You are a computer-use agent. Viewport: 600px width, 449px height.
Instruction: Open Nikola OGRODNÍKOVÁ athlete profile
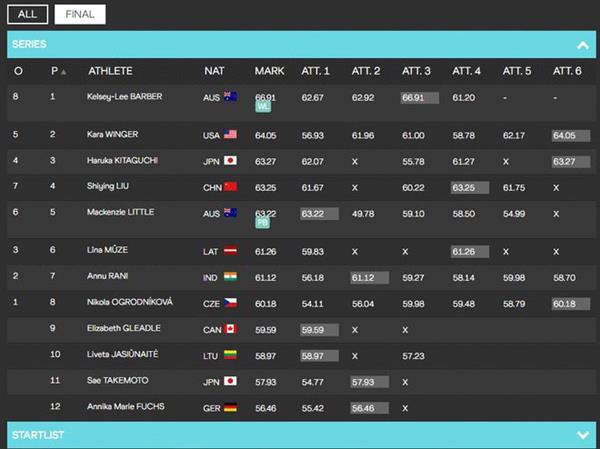point(130,302)
